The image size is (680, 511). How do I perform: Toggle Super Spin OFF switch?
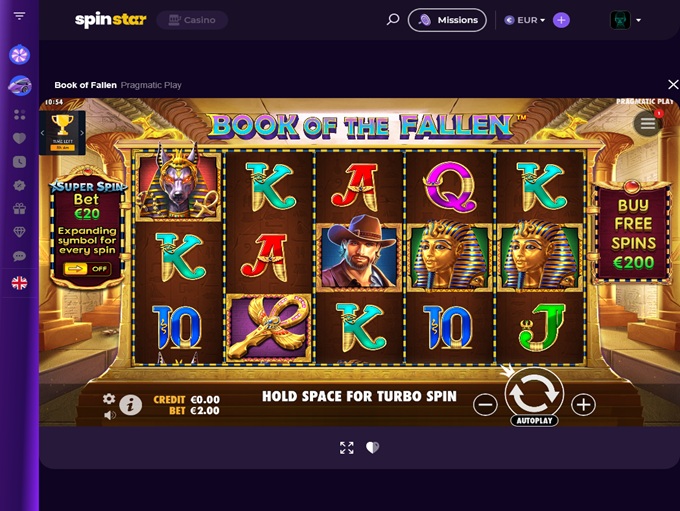[87, 269]
